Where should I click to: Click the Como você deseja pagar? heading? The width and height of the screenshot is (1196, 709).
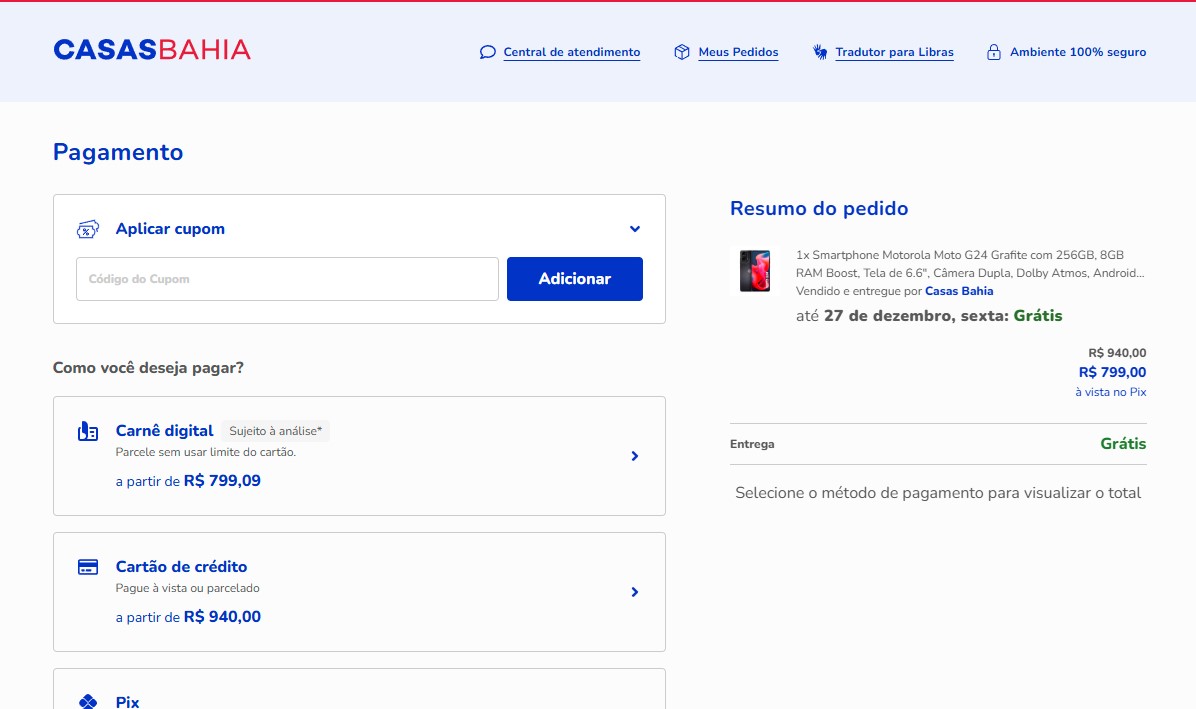[x=148, y=368]
